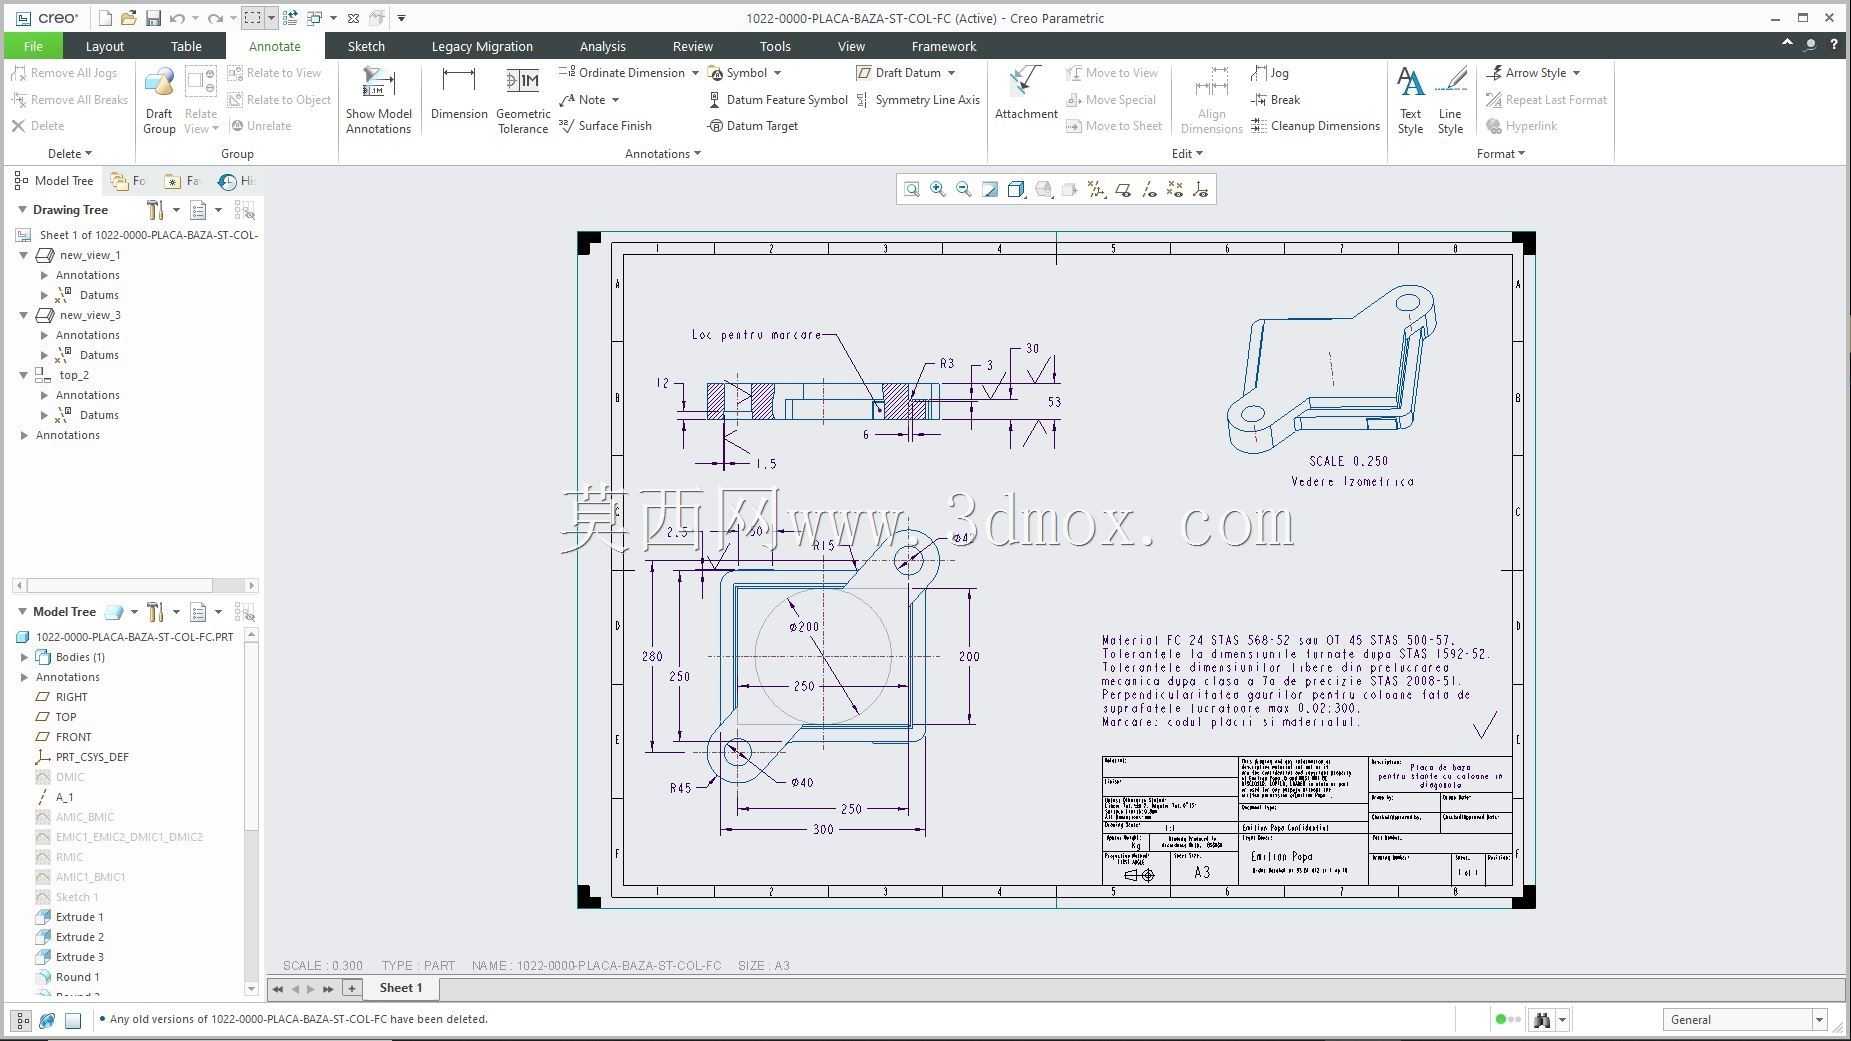Select the Geometric Tolerance tool

click(523, 100)
